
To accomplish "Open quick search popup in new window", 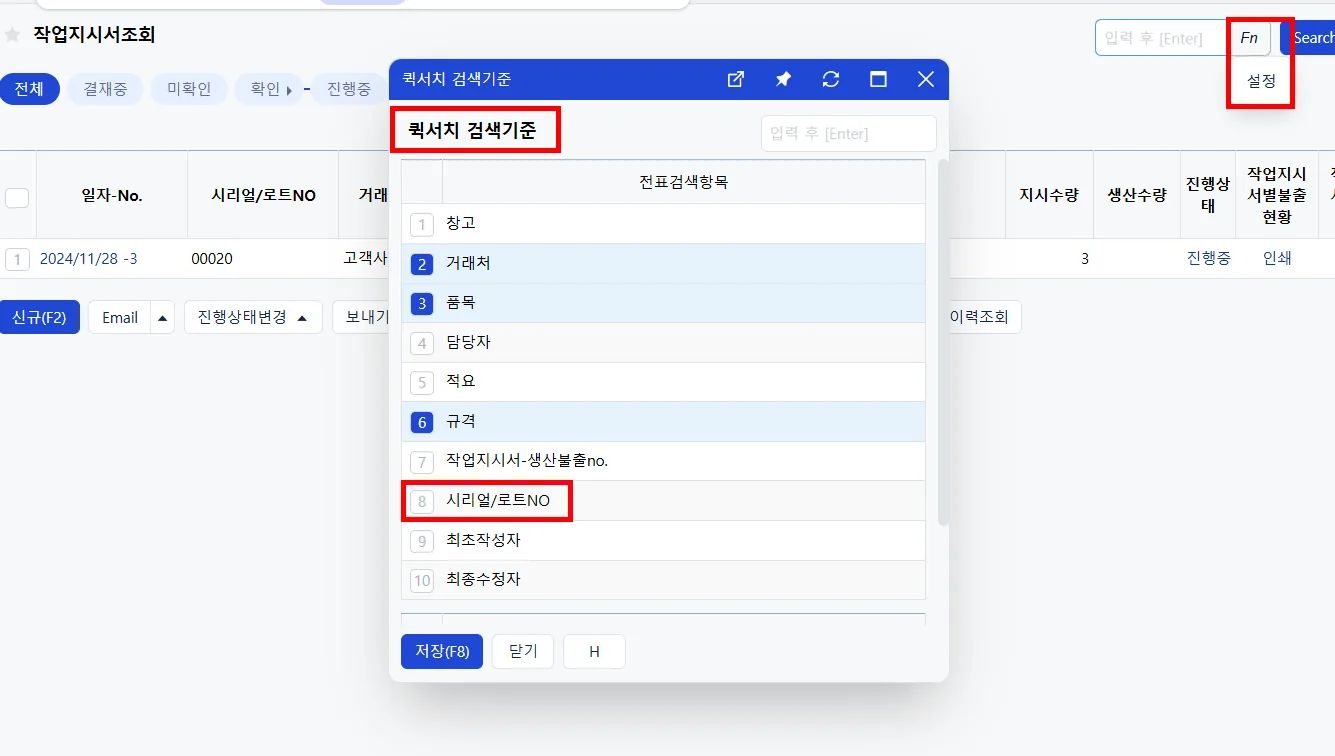I will pos(735,79).
